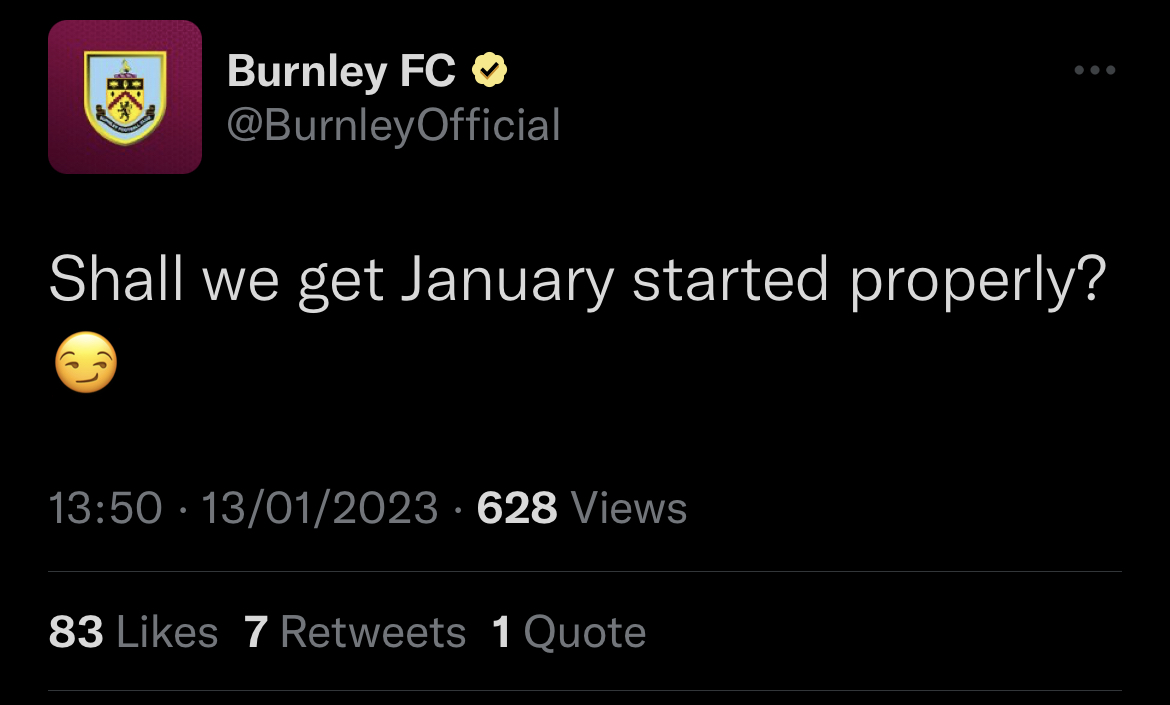This screenshot has height=705, width=1170.
Task: Click the 13:50 timestamp
Action: pos(105,508)
